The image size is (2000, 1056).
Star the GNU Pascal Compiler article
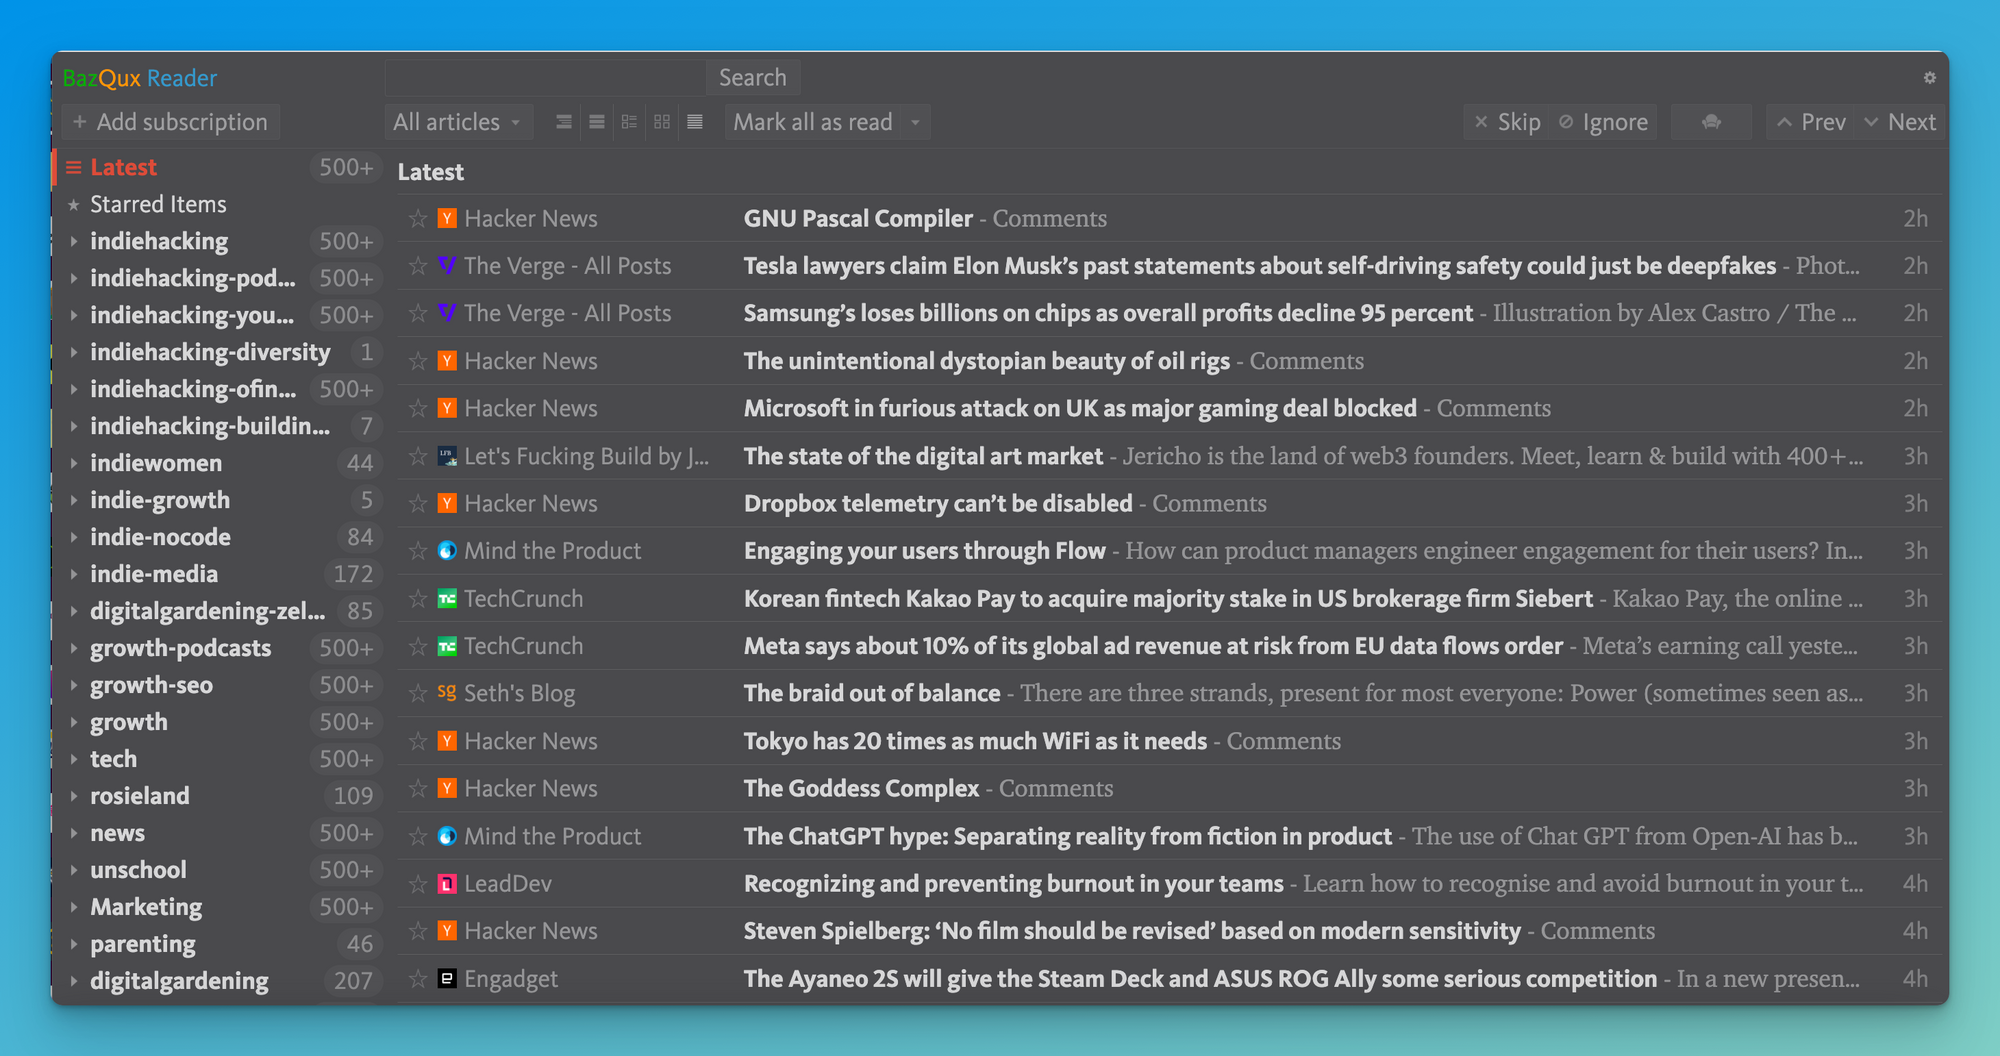point(418,218)
